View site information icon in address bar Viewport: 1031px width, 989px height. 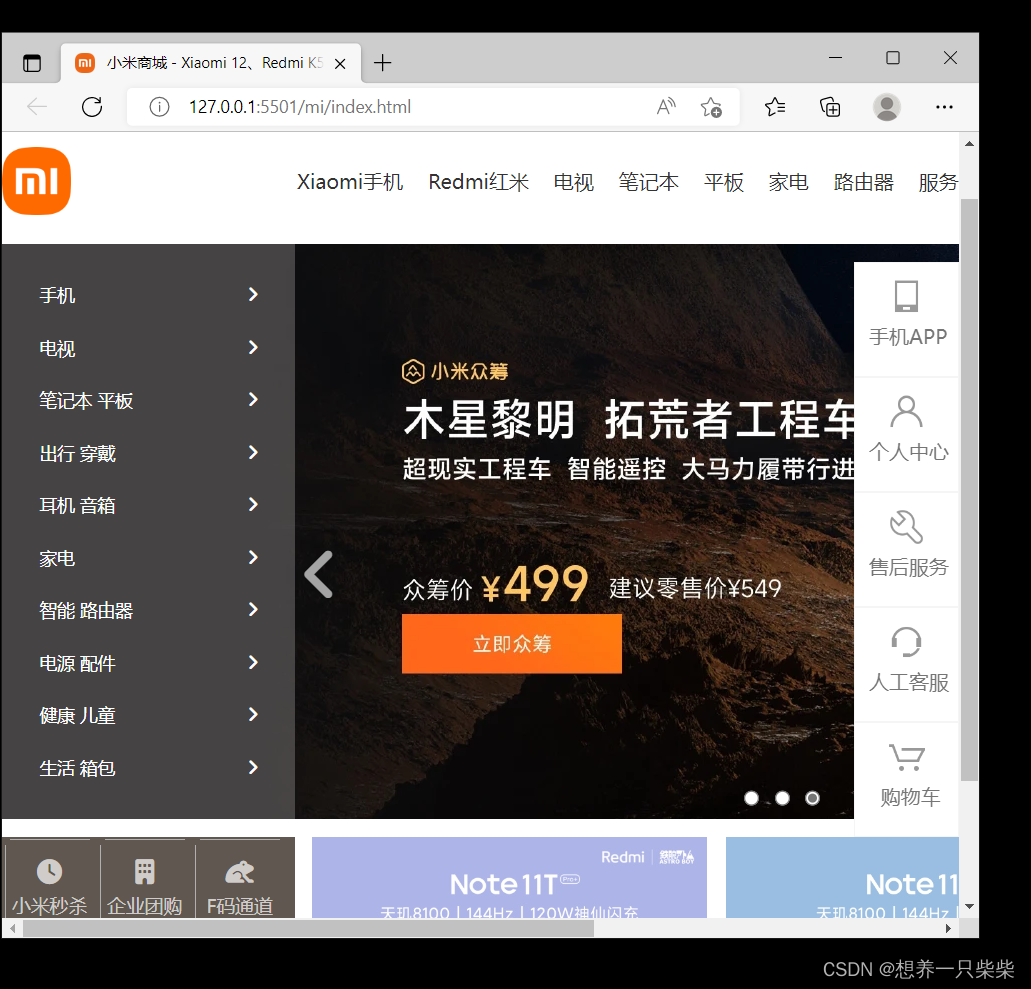pyautogui.click(x=159, y=107)
